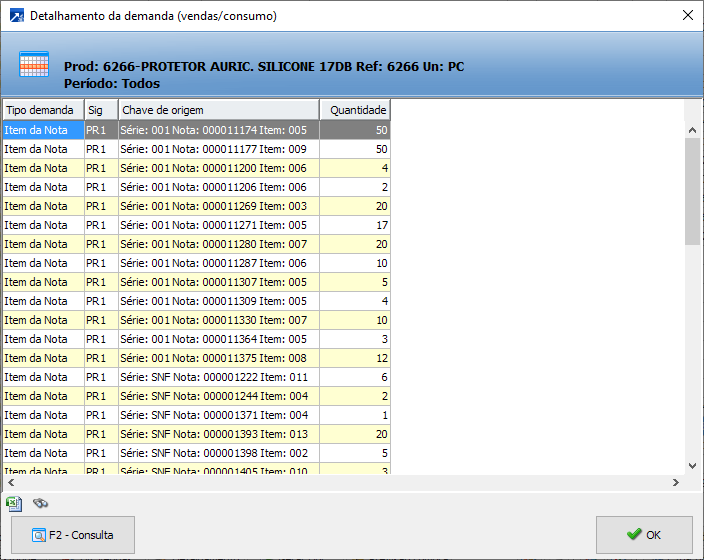Click quantity 12 in Nota 000011375 row
Image resolution: width=704 pixels, height=560 pixels.
355,358
